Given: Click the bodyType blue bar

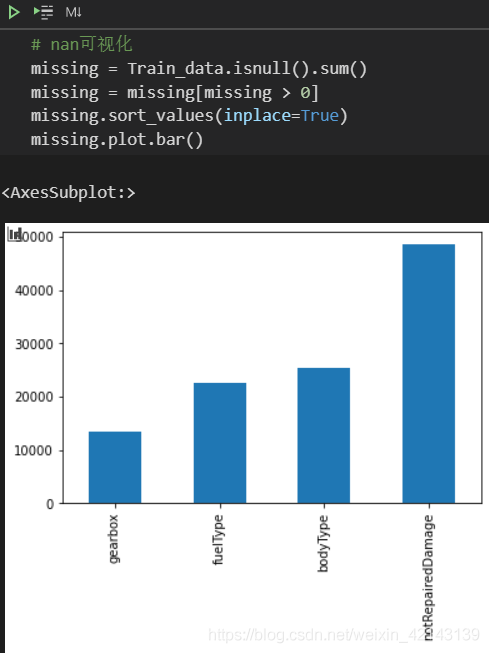Looking at the screenshot, I should click(x=324, y=436).
